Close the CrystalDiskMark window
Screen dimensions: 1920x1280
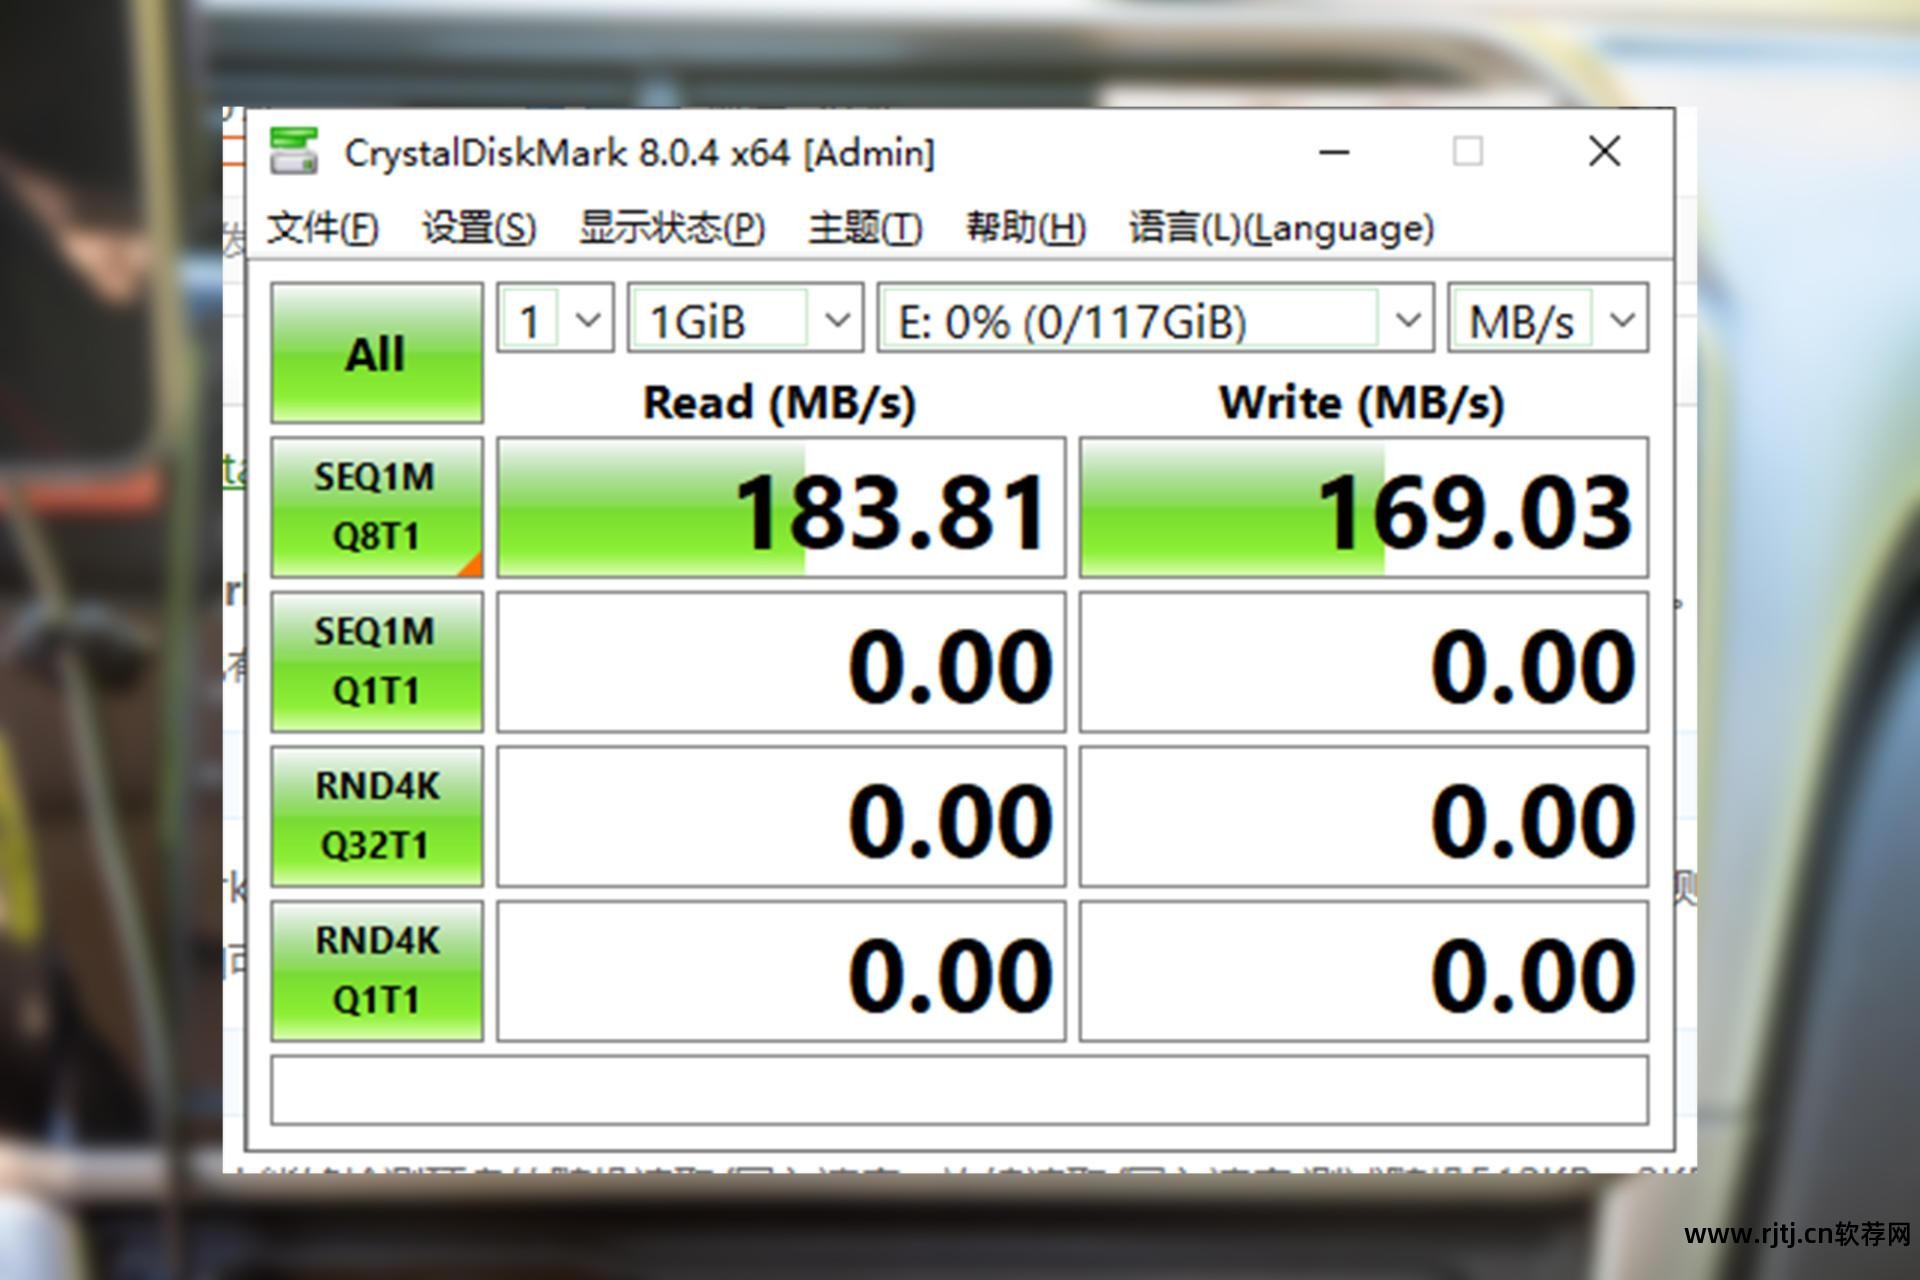1604,152
